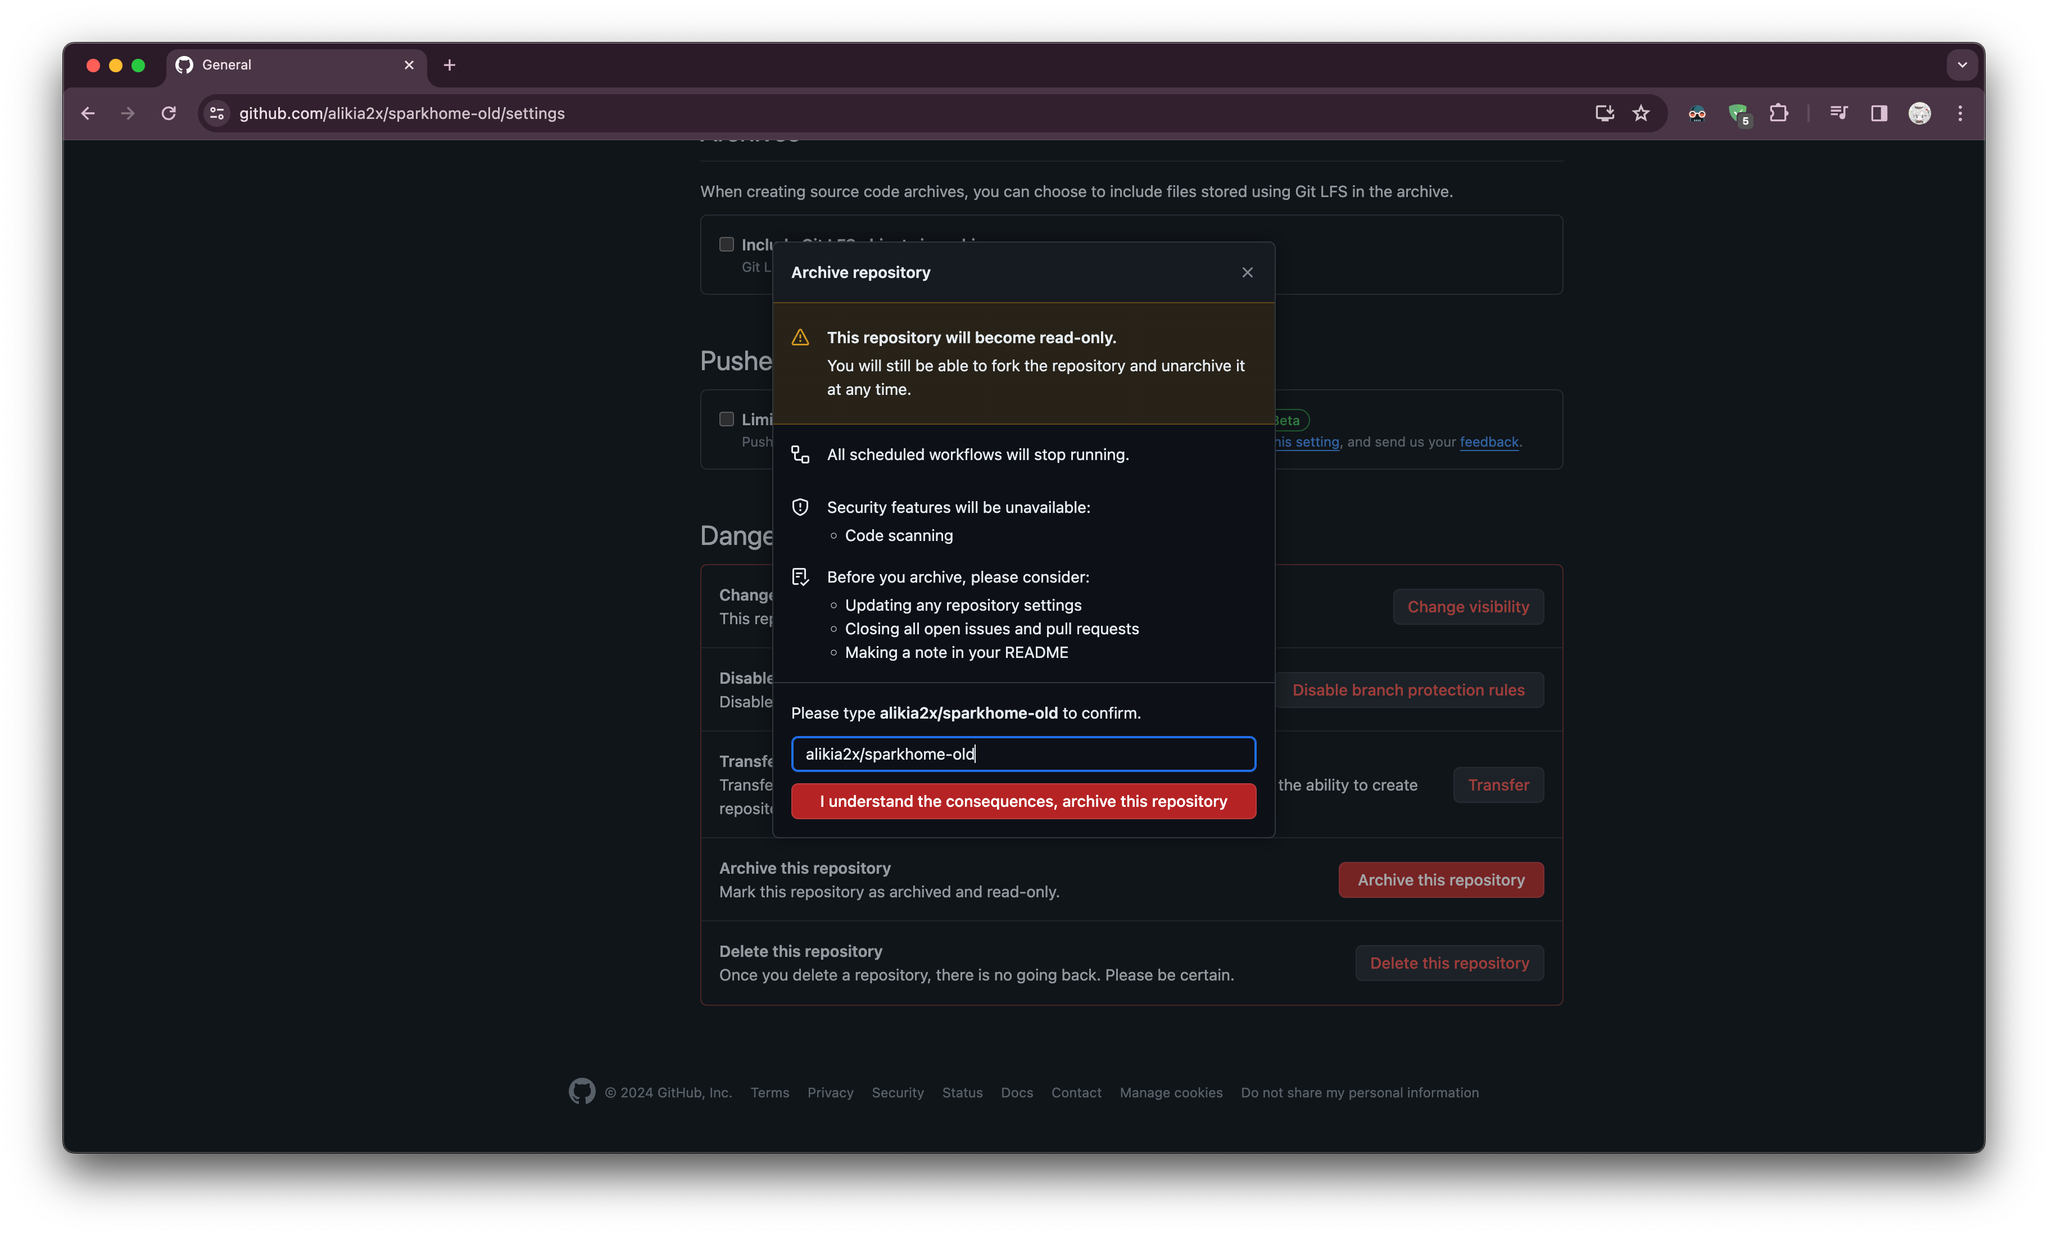Bookmark this page using the star icon
2048x1236 pixels.
pyautogui.click(x=1640, y=113)
